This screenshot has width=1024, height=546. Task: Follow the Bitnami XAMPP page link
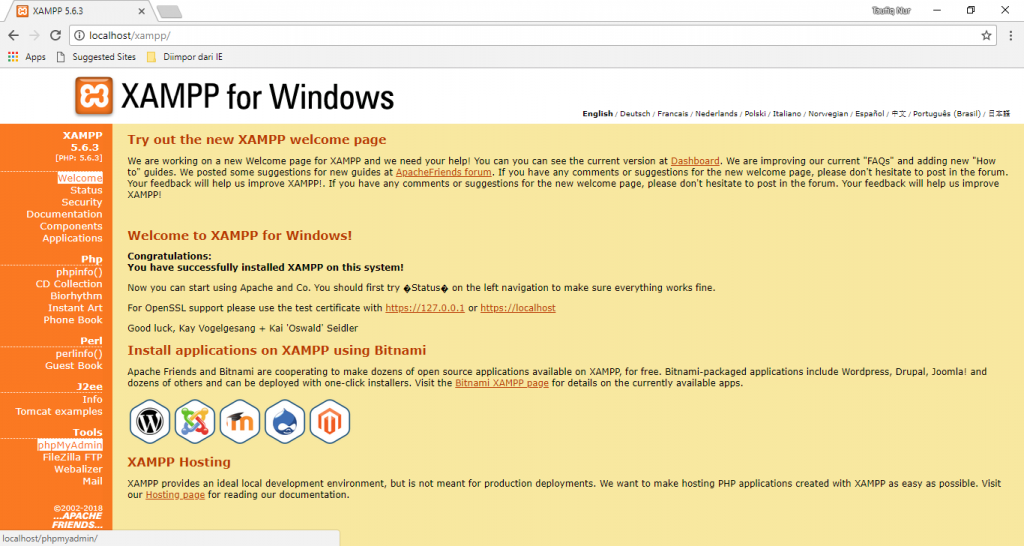click(502, 383)
